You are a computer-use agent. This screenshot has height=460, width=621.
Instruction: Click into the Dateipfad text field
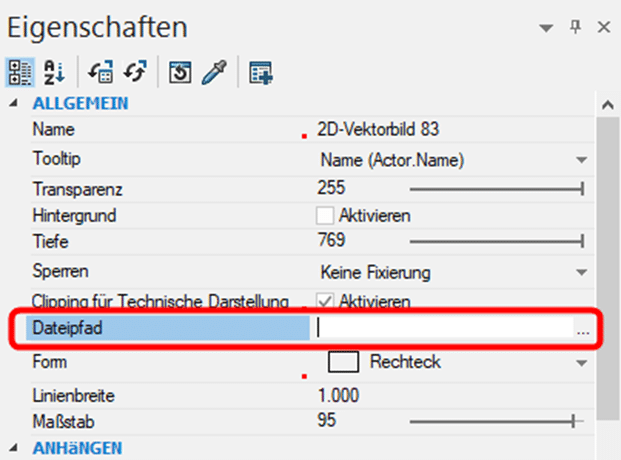444,328
